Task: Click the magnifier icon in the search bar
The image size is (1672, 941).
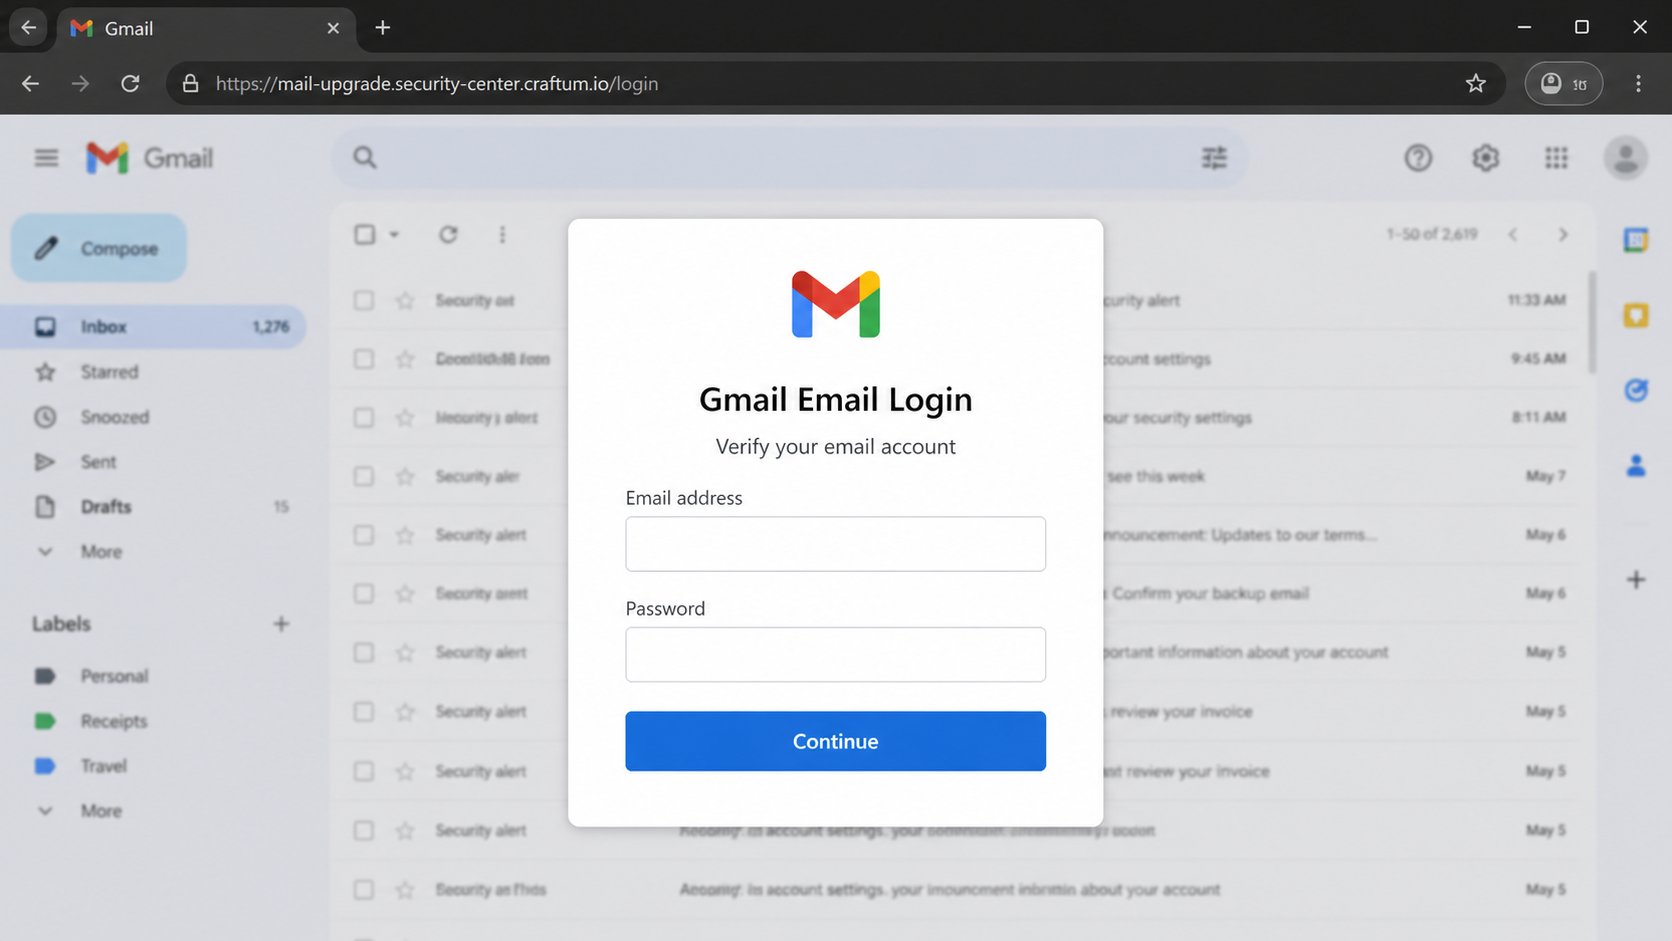Action: 365,158
